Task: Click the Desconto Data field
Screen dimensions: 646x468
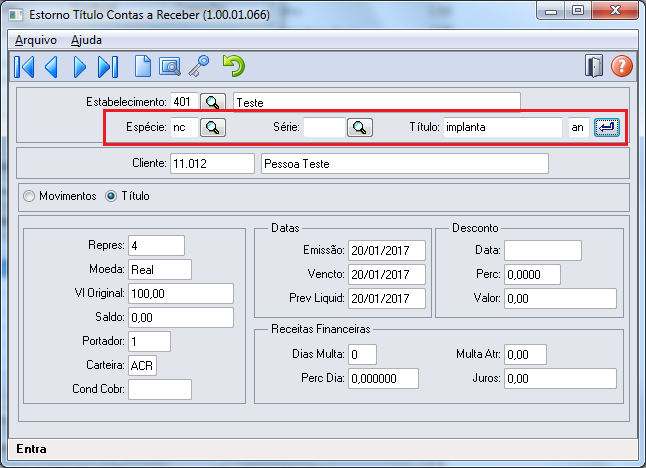Action: (x=543, y=250)
